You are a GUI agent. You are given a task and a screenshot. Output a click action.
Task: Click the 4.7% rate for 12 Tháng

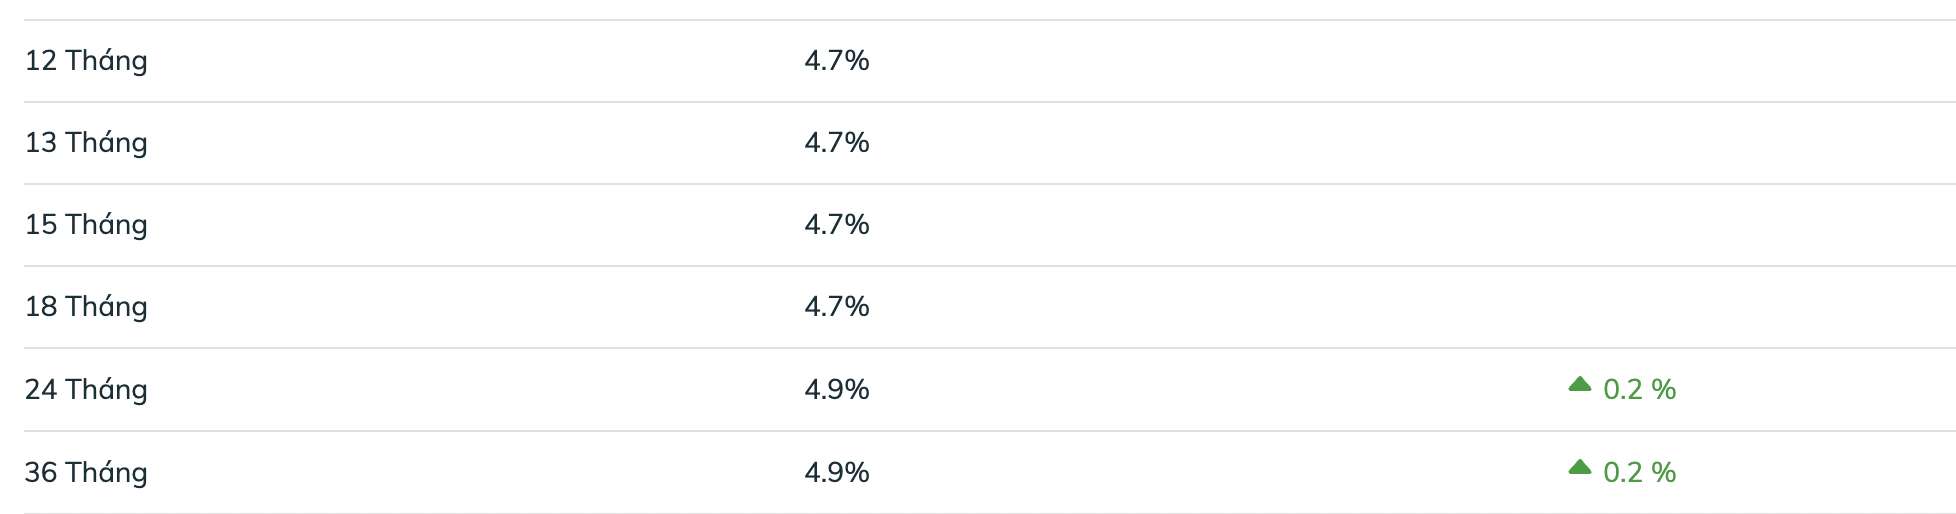837,61
